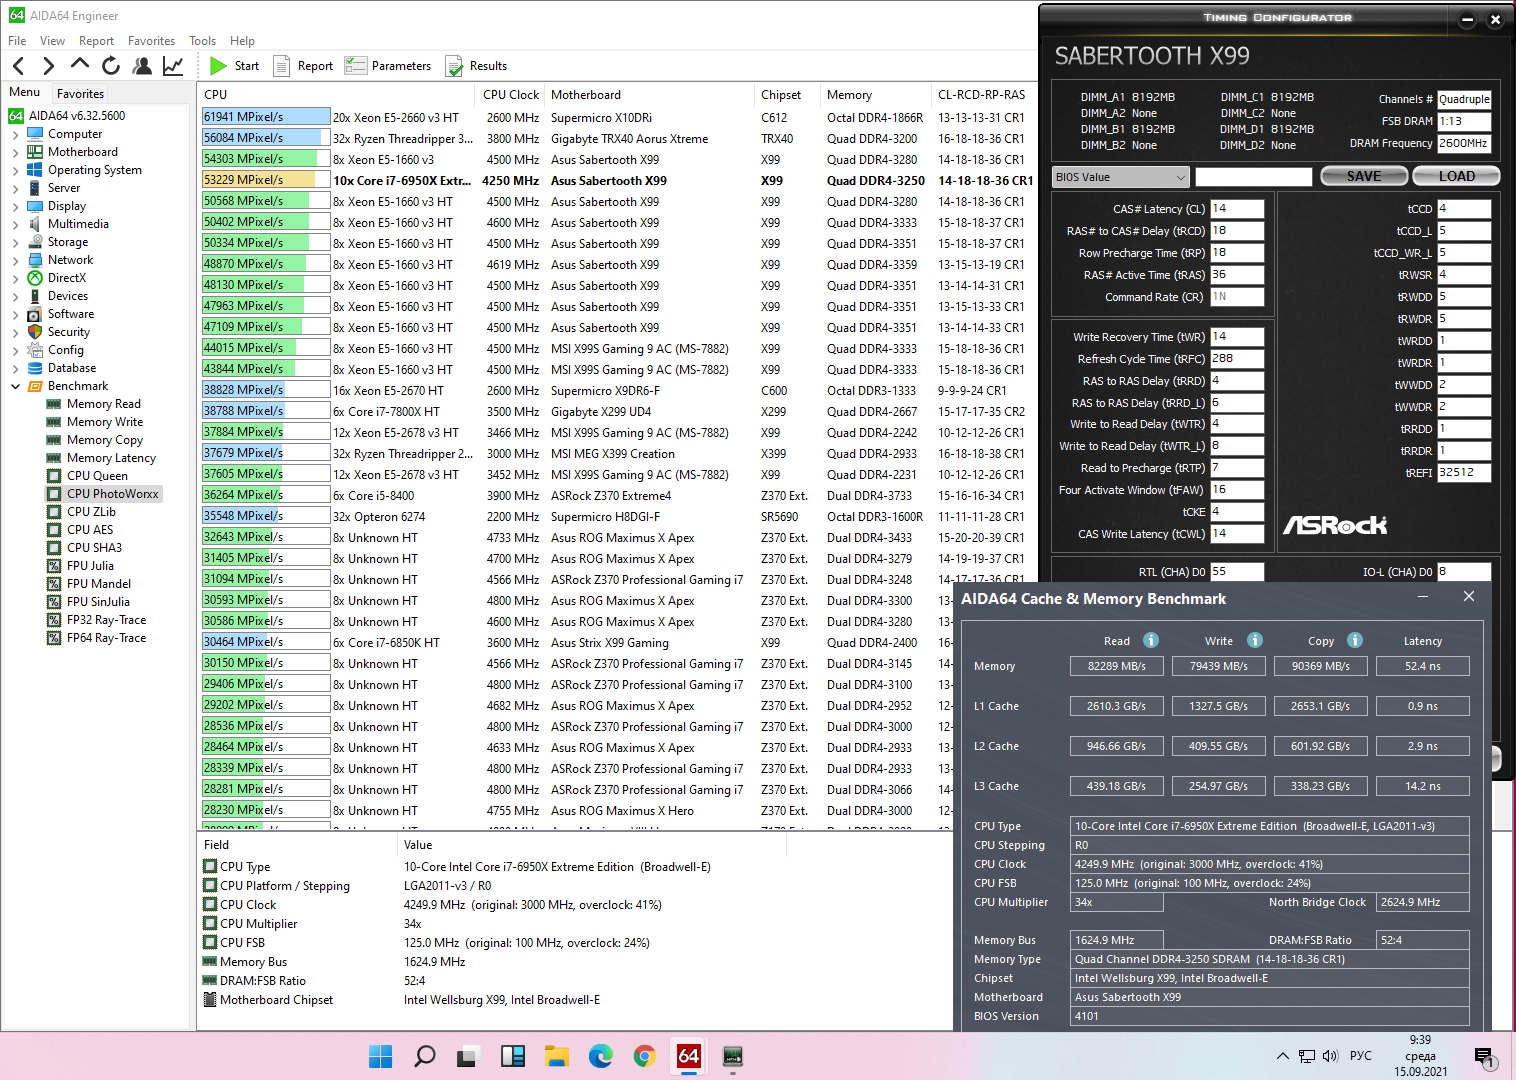The height and width of the screenshot is (1080, 1516).
Task: Go back using the AIDA64 toolbar arrow
Action: pyautogui.click(x=18, y=66)
